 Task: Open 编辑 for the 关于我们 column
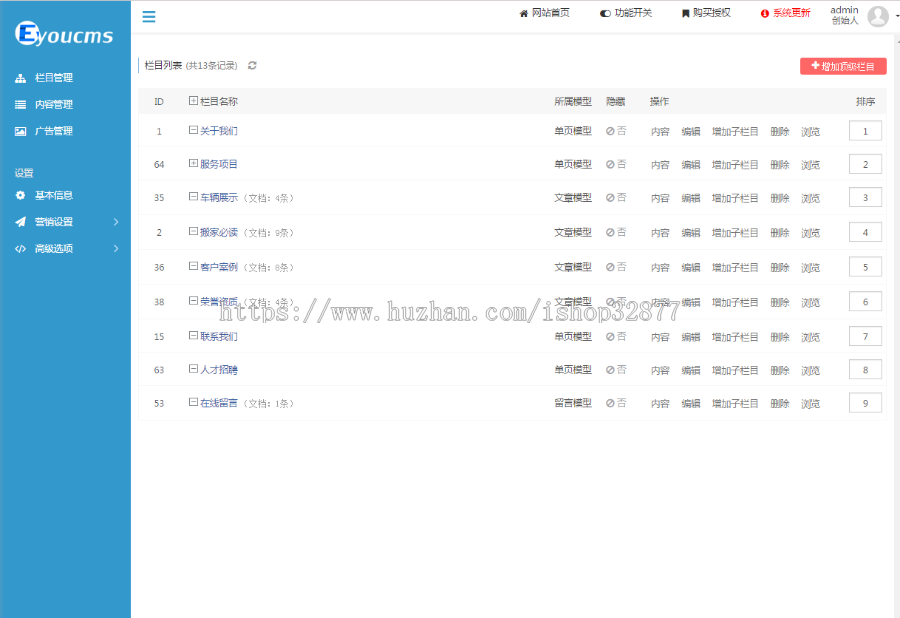[x=691, y=129]
